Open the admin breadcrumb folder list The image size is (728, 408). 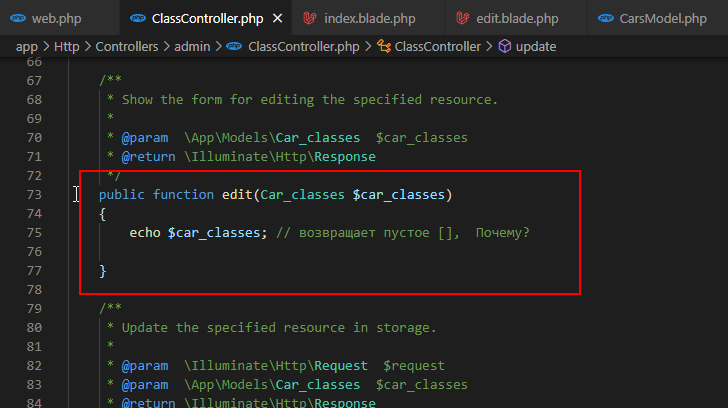click(192, 46)
